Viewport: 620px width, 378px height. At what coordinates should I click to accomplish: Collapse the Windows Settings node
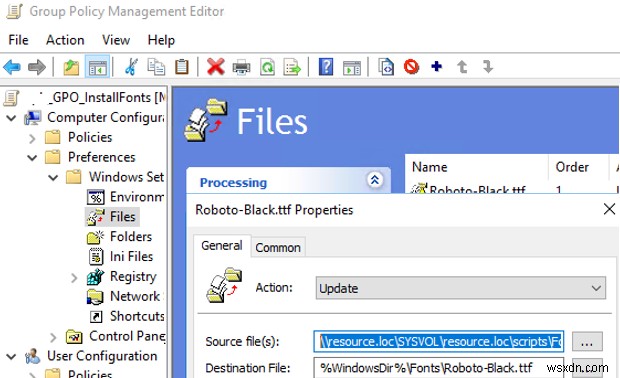(53, 178)
